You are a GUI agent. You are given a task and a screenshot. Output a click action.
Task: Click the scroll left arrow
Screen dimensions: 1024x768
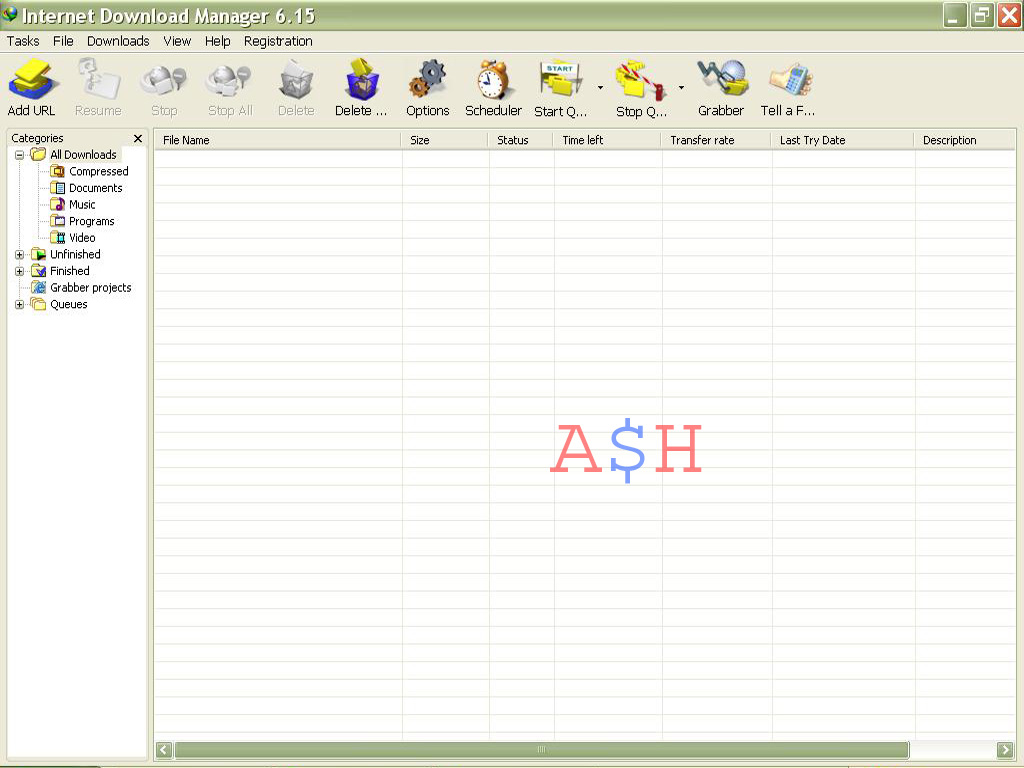tap(164, 750)
